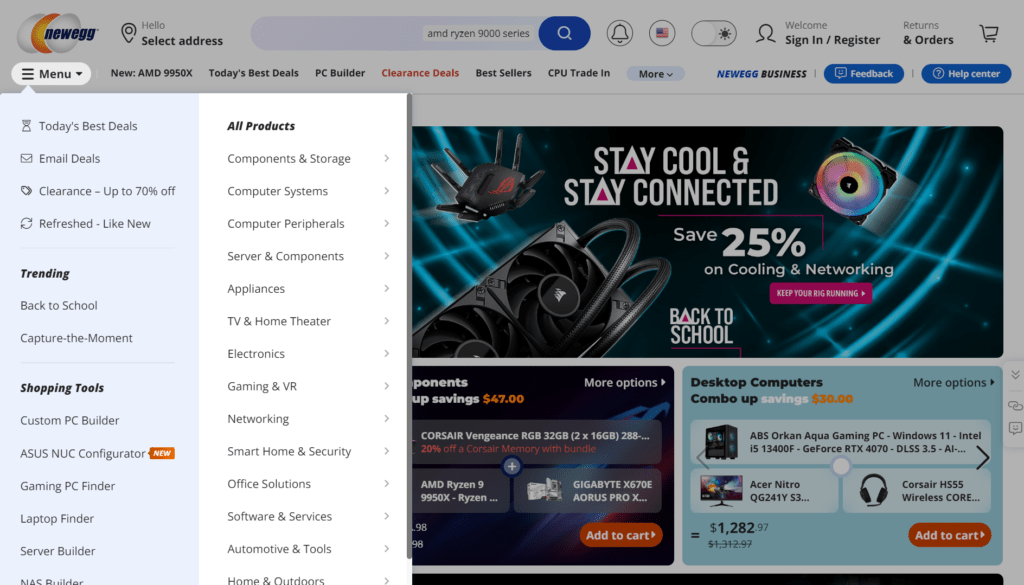This screenshot has height=585, width=1024.
Task: Expand Server & Components chevron
Action: 387,256
